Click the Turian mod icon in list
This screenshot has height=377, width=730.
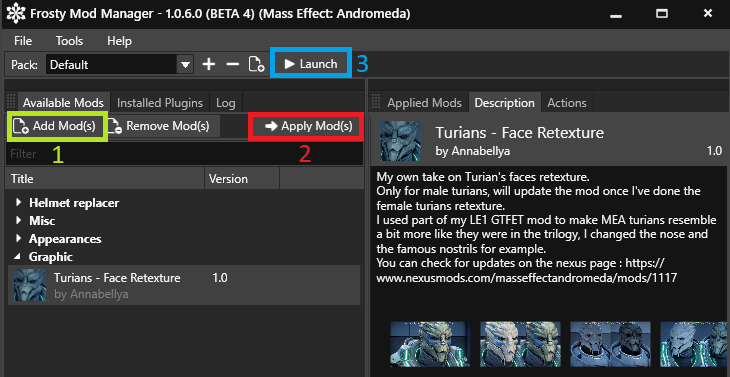(x=30, y=285)
